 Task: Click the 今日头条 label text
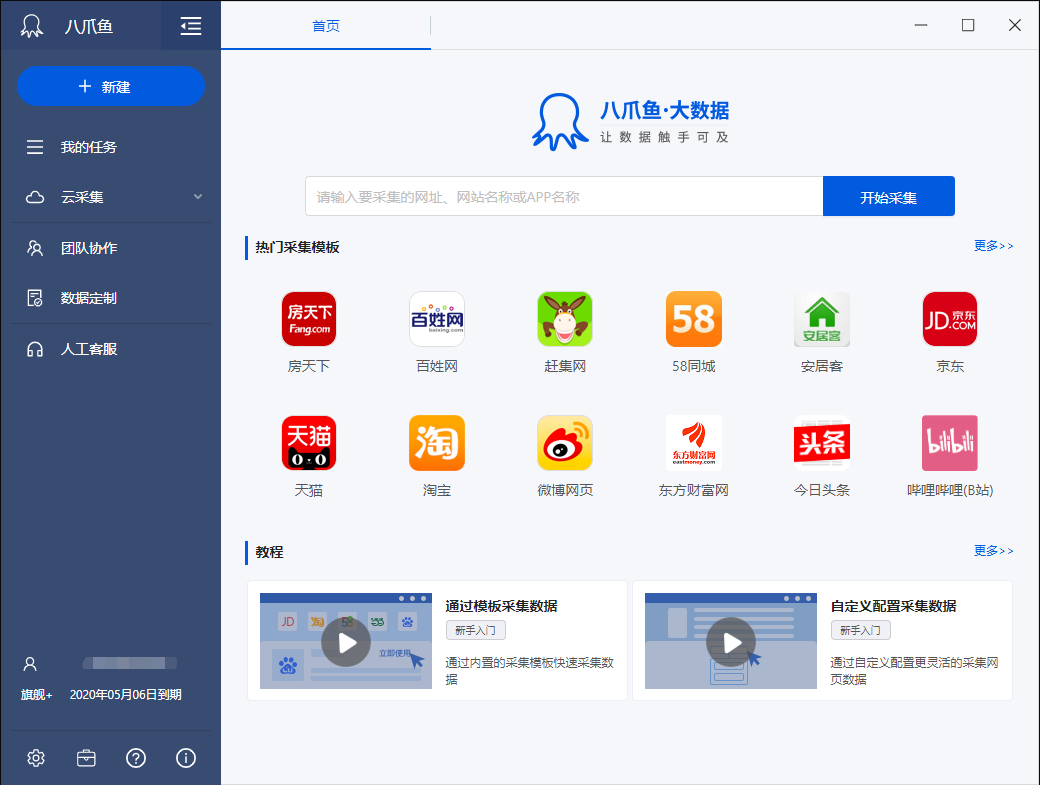[822, 491]
